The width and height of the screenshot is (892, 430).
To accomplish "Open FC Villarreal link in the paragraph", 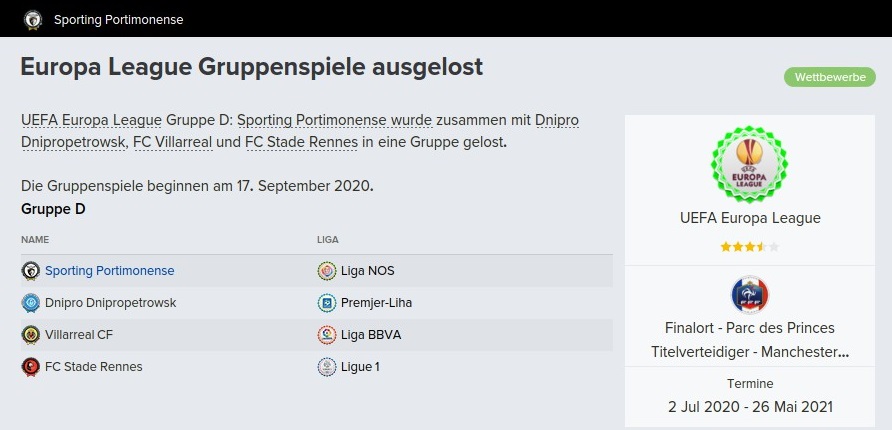I will [x=172, y=142].
